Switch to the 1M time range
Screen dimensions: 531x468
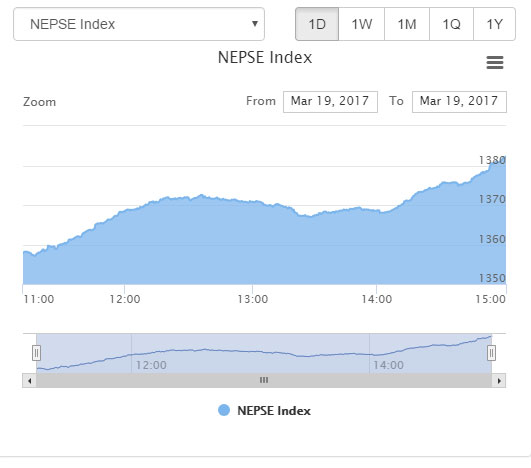pos(407,24)
